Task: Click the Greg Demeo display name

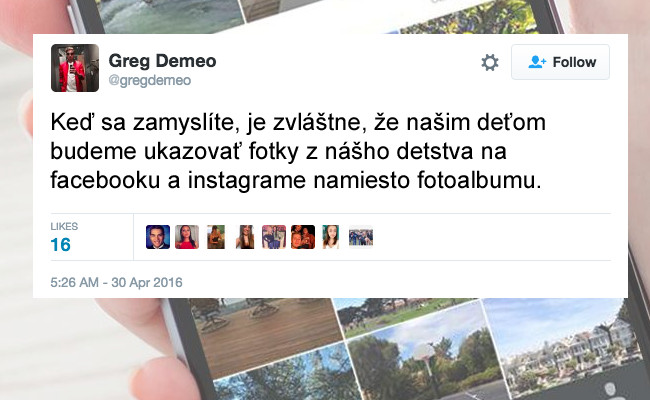Action: [162, 61]
